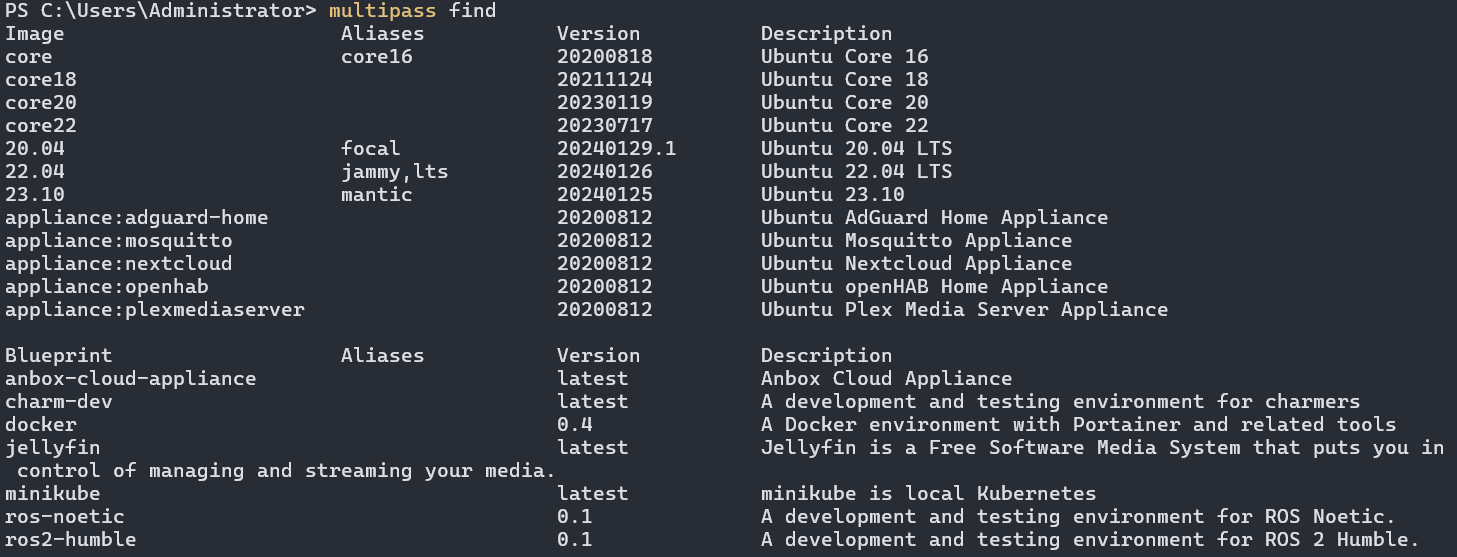
Task: Click description 'Ubuntu Core 16'
Action: tap(845, 56)
